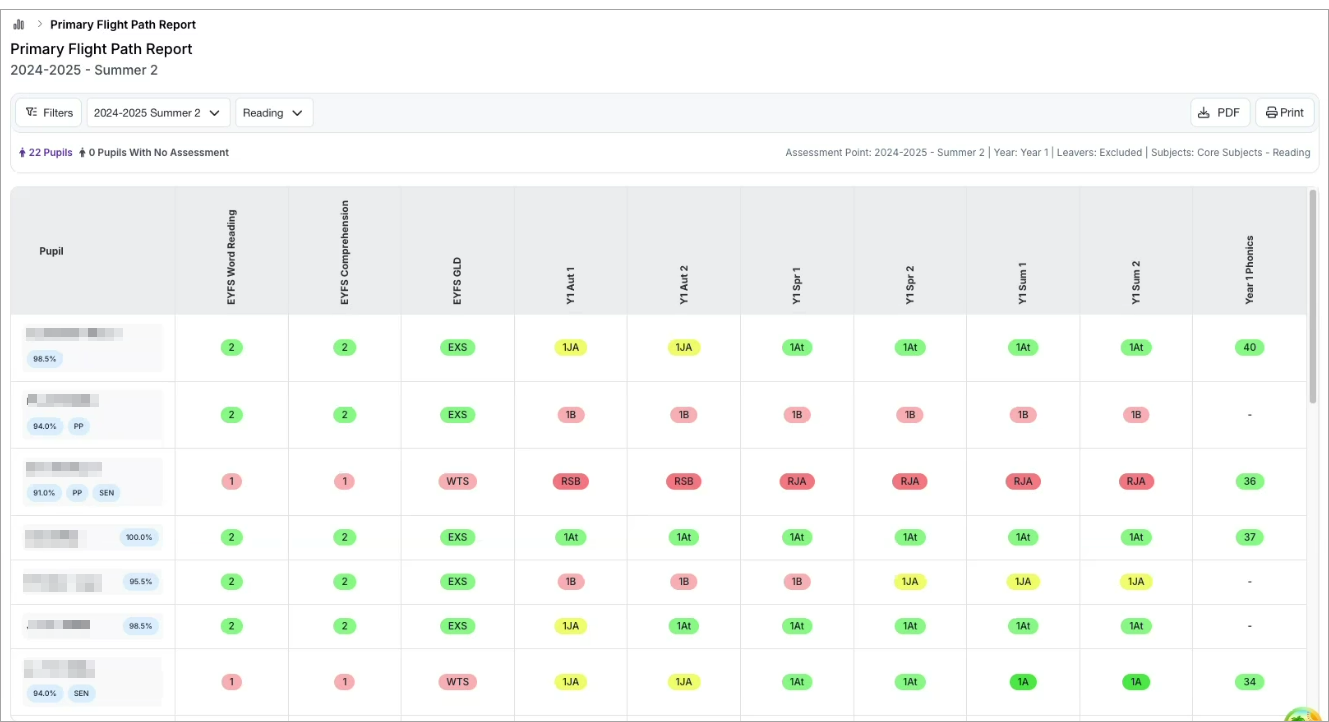Click the Pupil column header

pos(51,251)
